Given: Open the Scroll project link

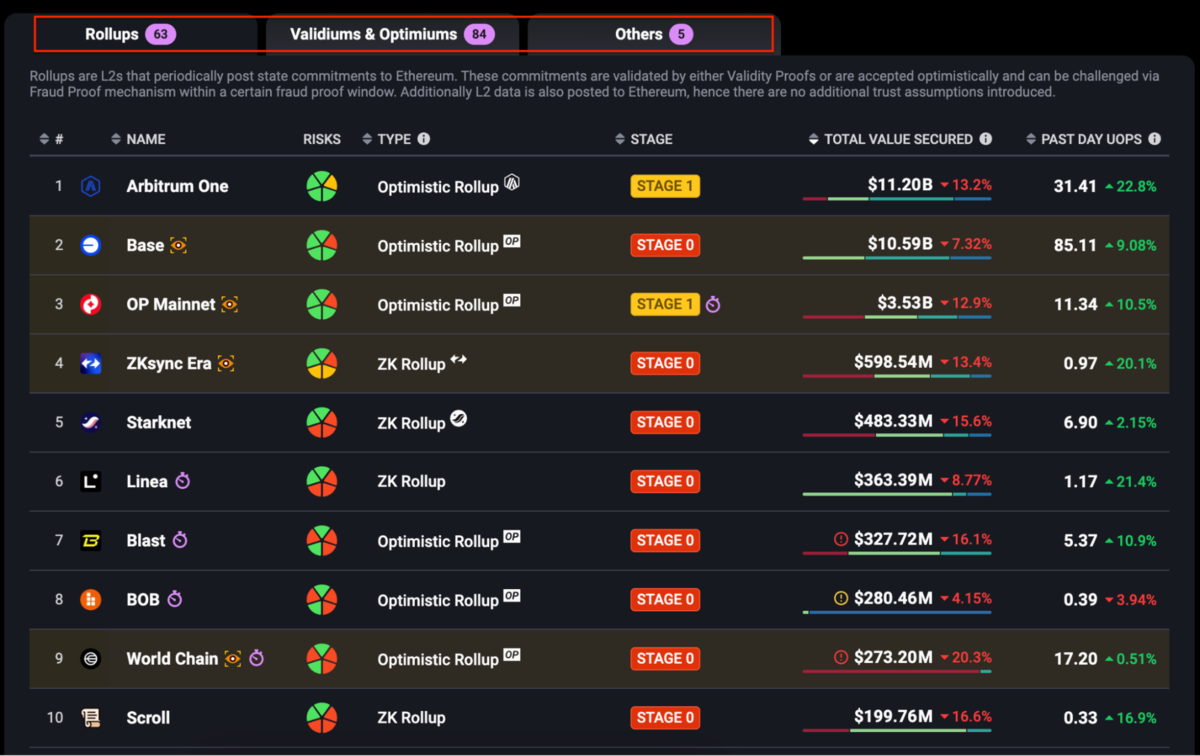Looking at the screenshot, I should pos(148,717).
